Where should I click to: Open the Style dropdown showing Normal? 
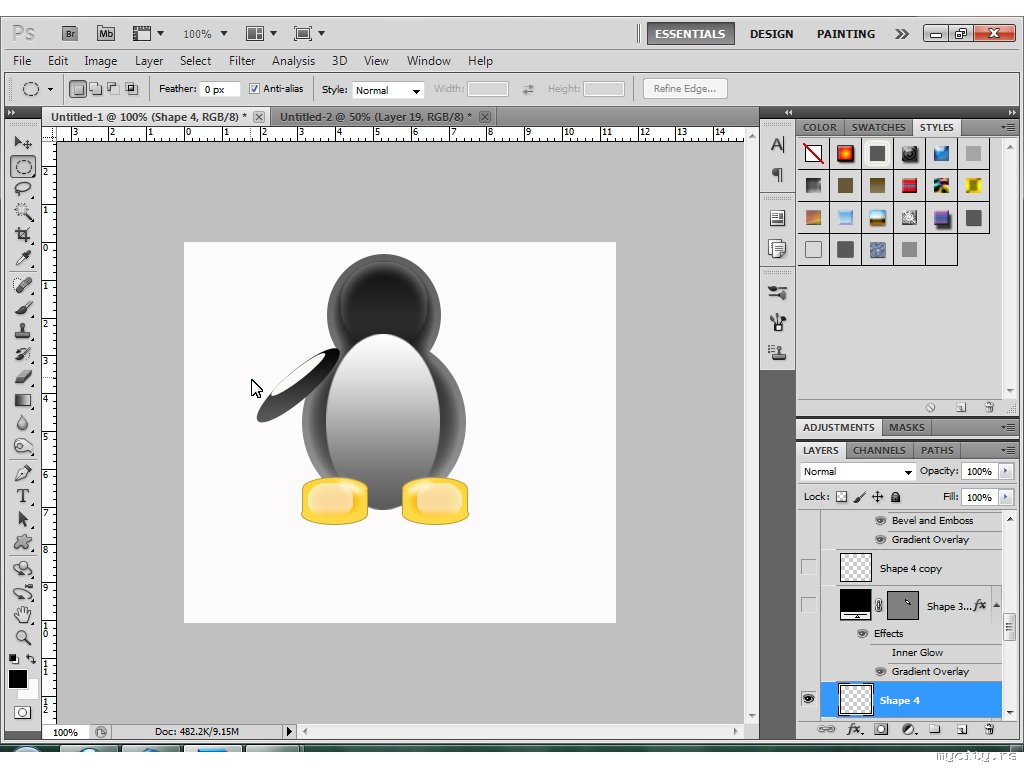pos(388,90)
